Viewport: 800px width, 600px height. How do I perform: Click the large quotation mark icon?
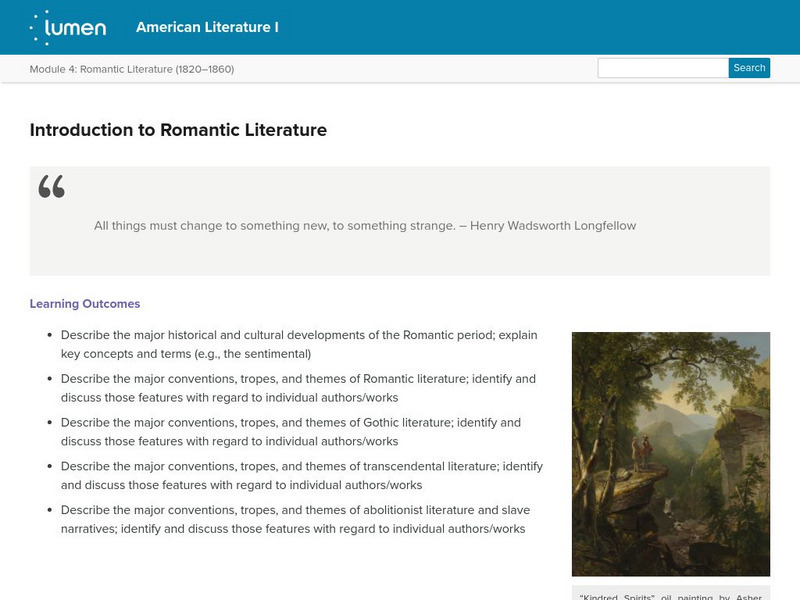(51, 187)
